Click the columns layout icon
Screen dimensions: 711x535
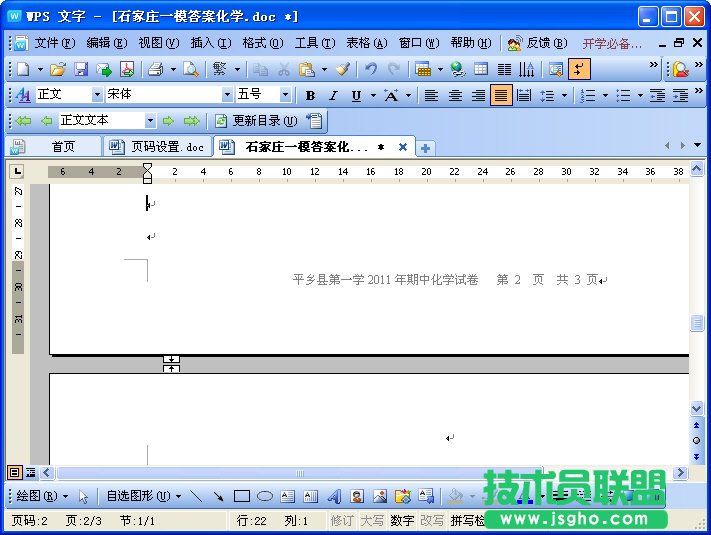click(504, 69)
